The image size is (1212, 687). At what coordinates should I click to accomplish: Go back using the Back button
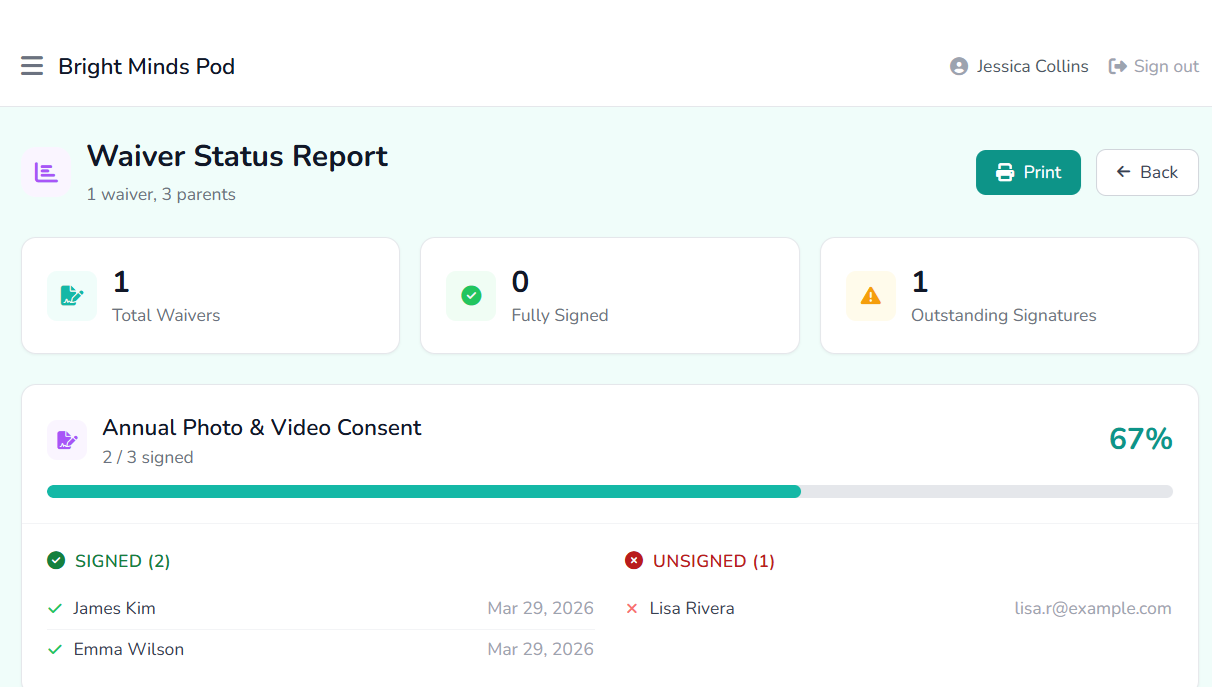tap(1146, 172)
